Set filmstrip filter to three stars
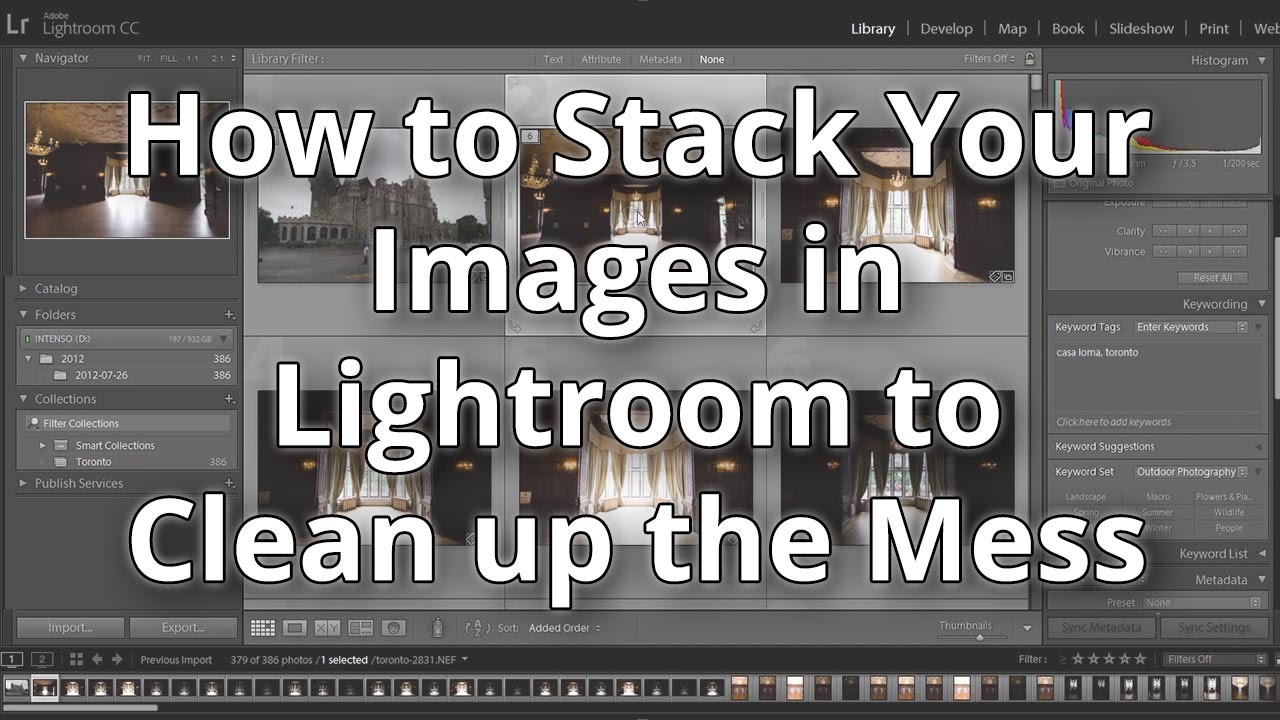This screenshot has width=1280, height=720. pyautogui.click(x=1108, y=659)
